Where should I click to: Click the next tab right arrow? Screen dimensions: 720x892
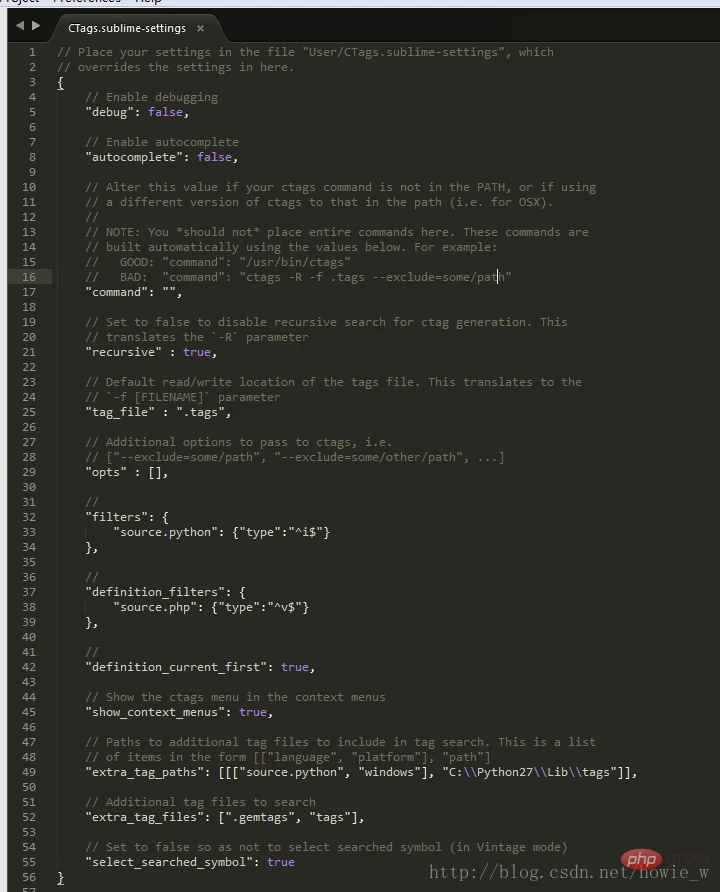tap(36, 26)
